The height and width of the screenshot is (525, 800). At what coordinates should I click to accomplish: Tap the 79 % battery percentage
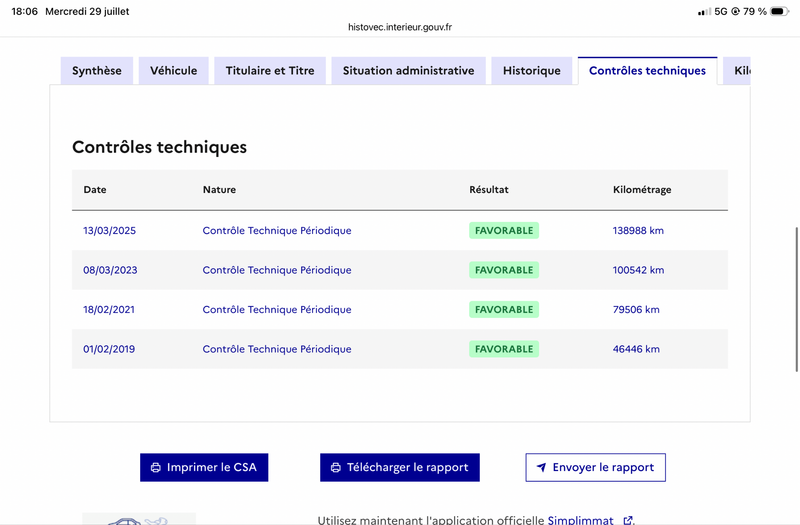(x=755, y=11)
